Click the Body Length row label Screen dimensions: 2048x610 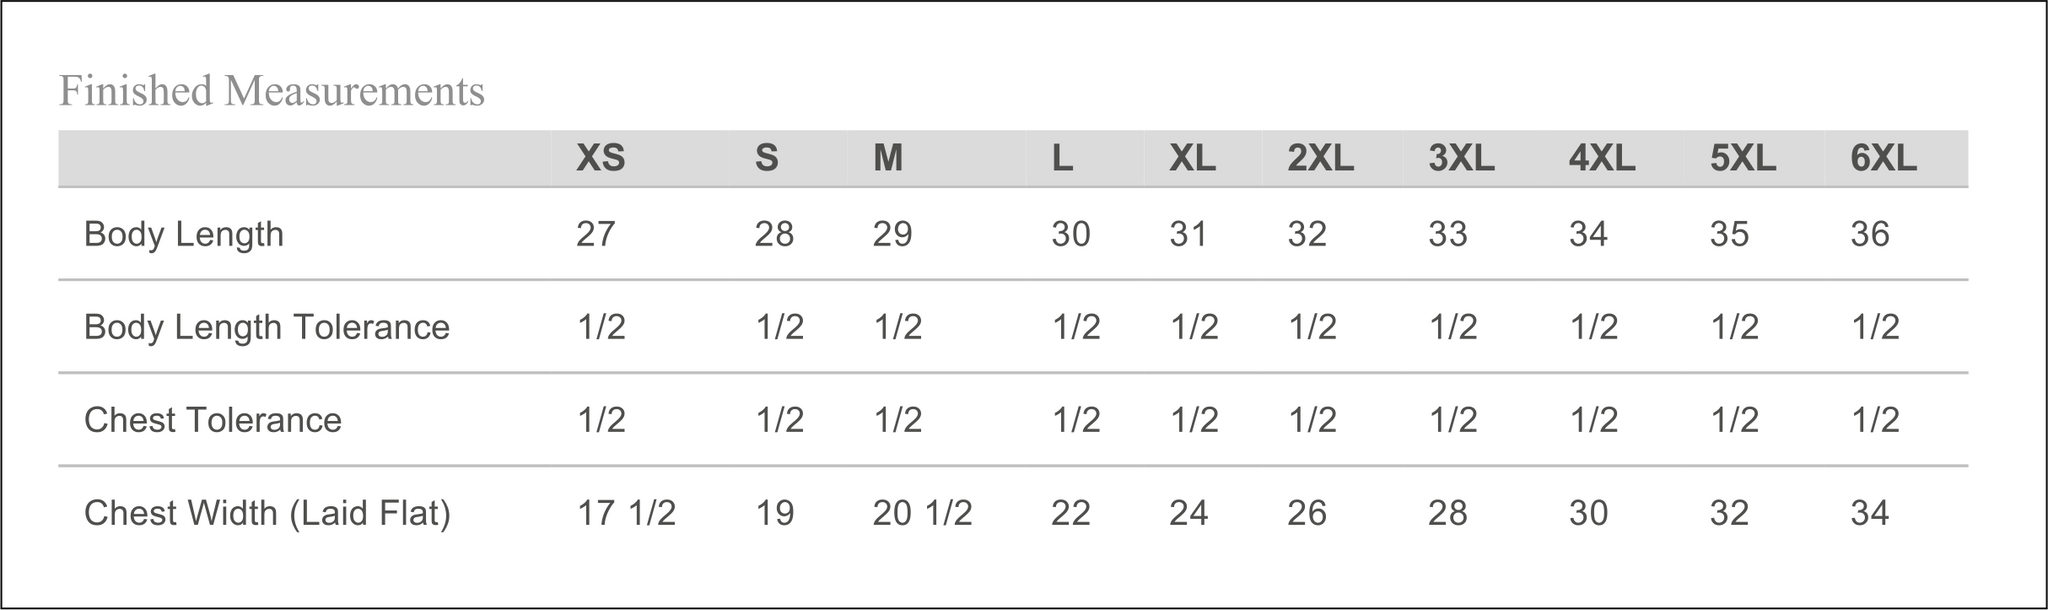coord(184,234)
